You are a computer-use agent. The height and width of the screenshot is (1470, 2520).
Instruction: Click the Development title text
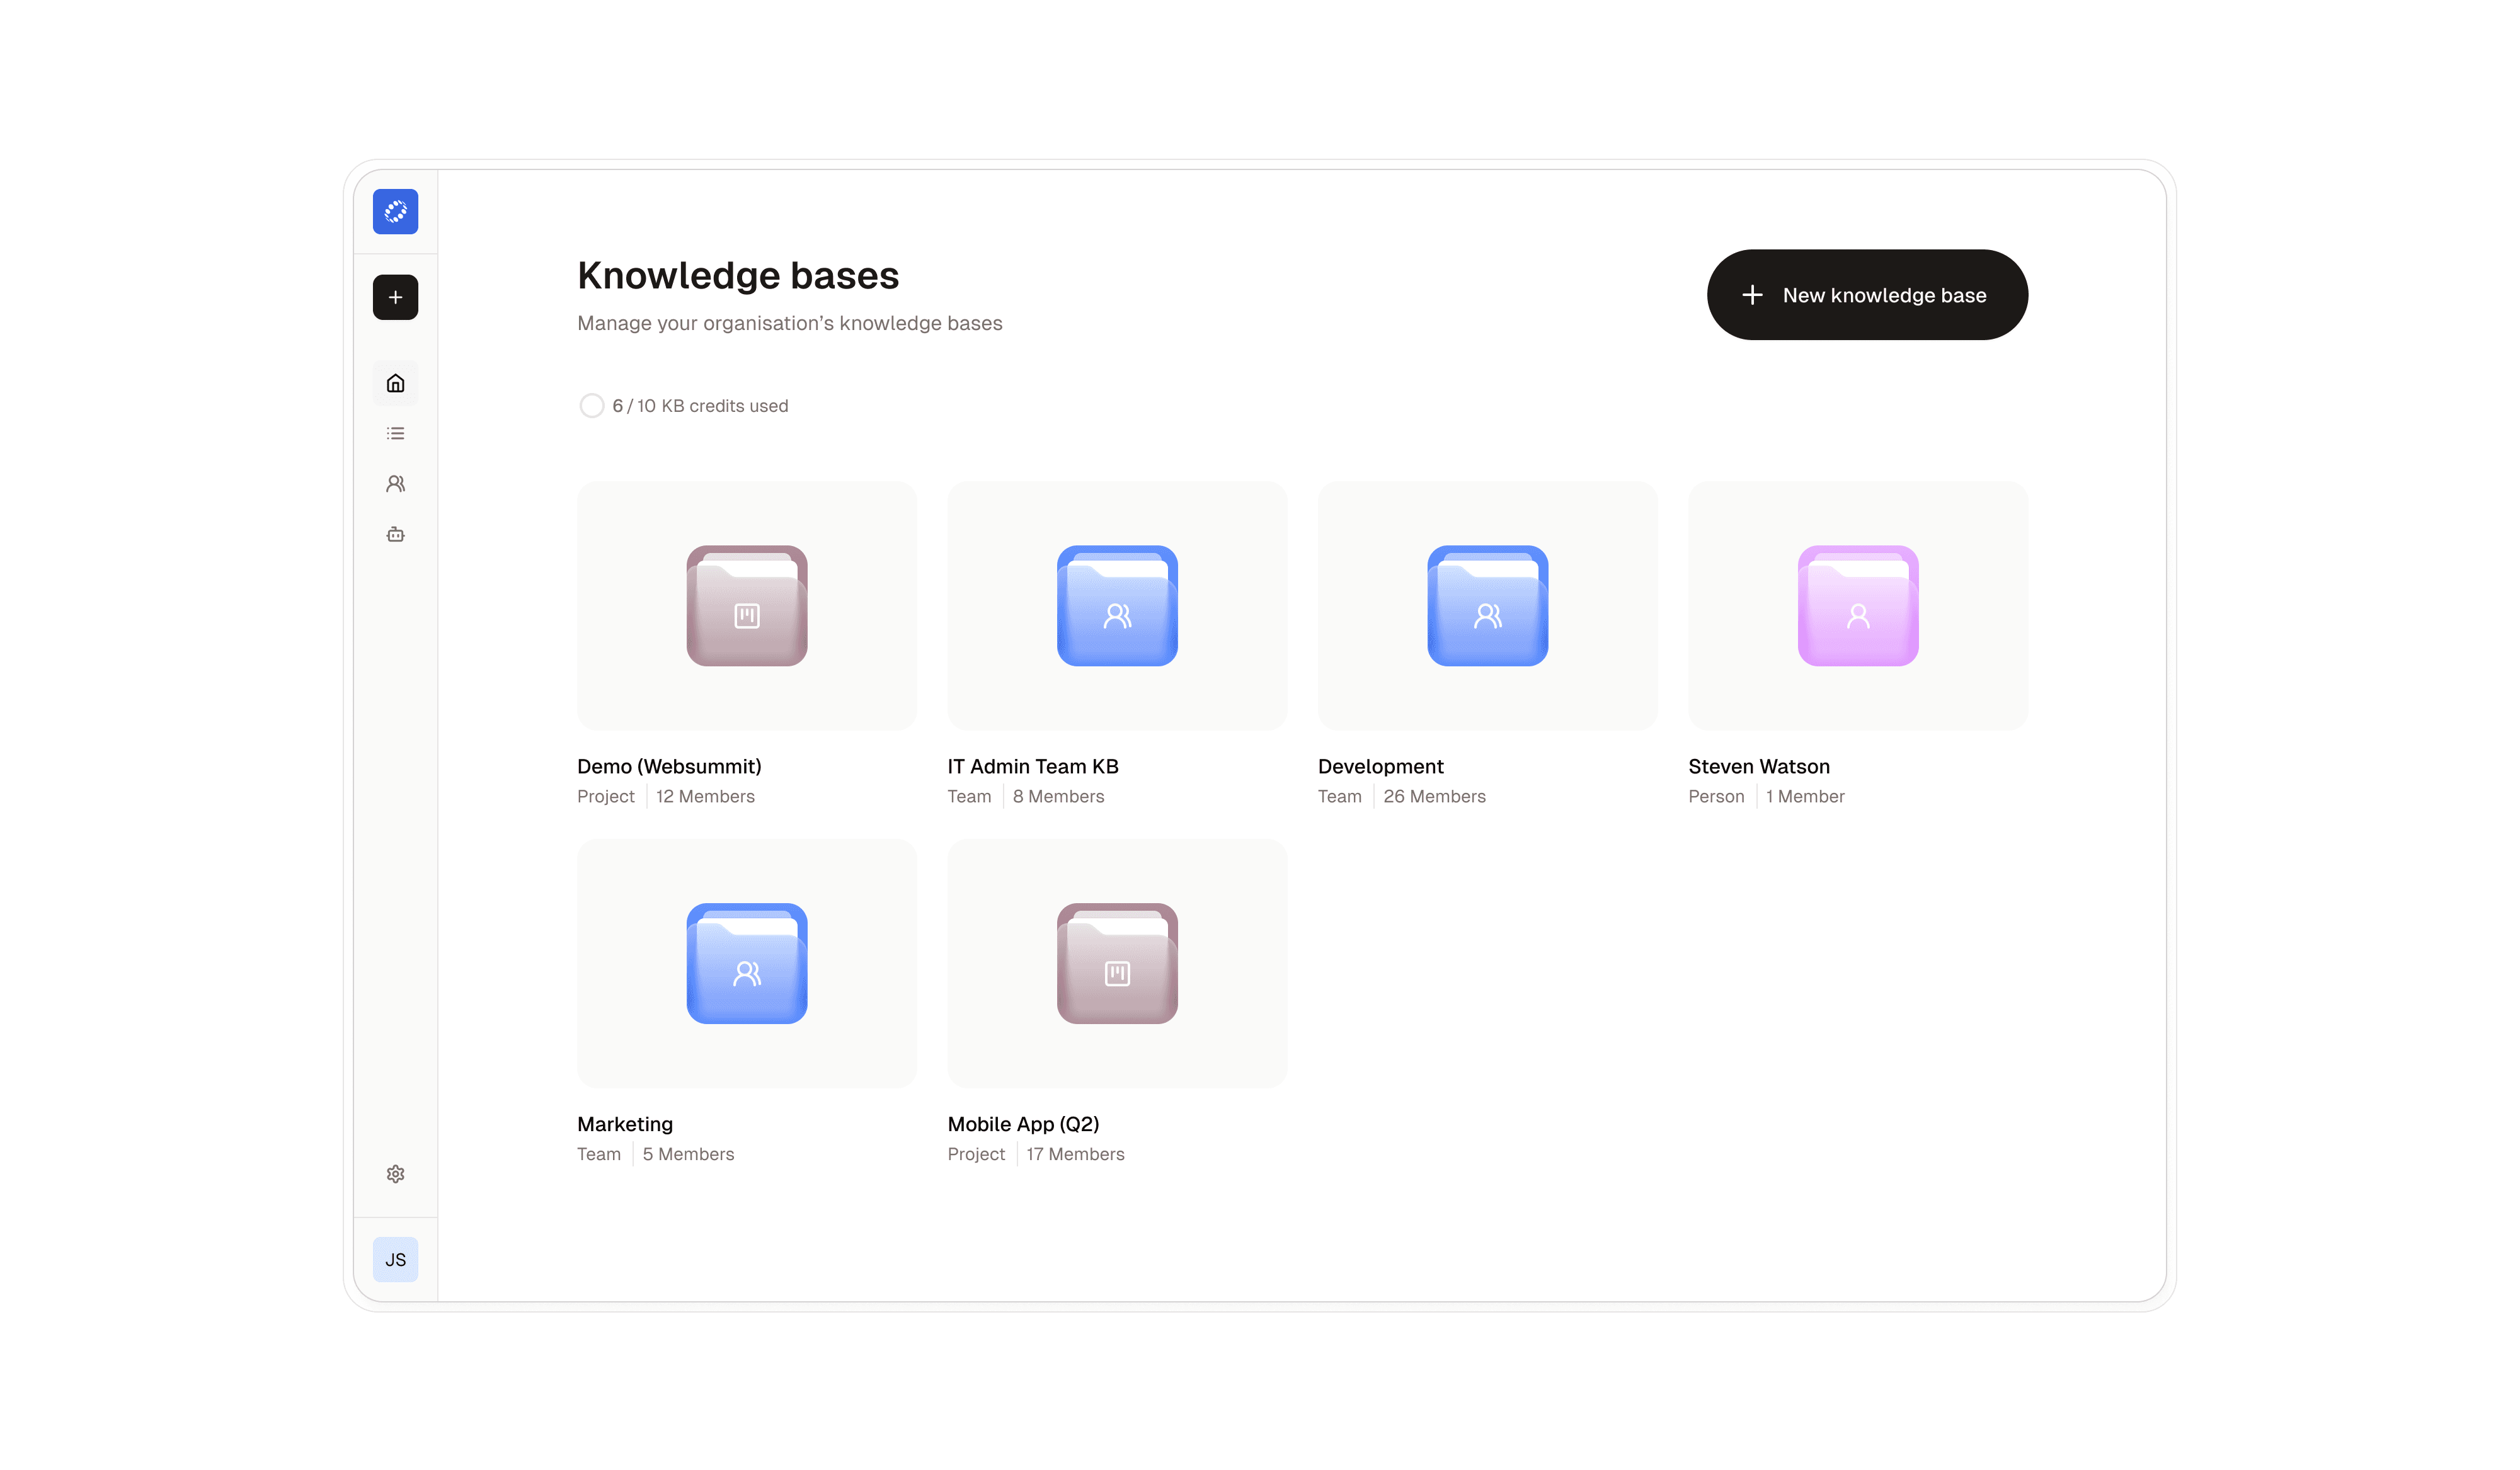[1380, 767]
